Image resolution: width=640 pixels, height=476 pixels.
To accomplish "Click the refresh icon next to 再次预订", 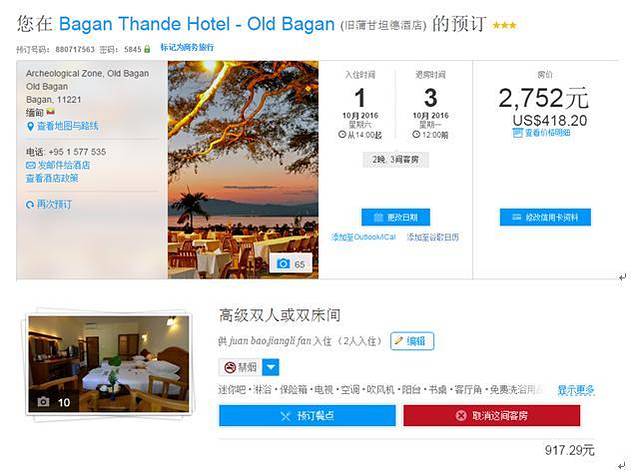I will (x=30, y=205).
